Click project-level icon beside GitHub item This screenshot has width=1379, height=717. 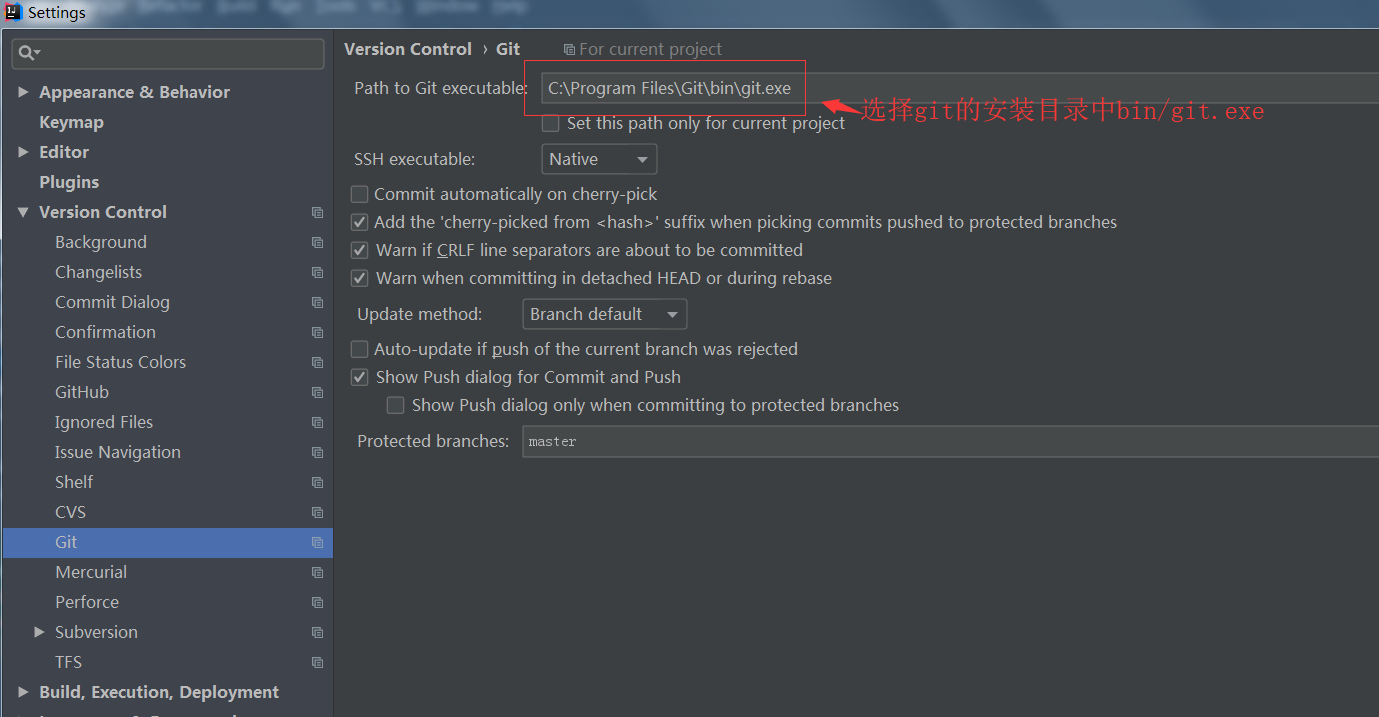click(317, 393)
